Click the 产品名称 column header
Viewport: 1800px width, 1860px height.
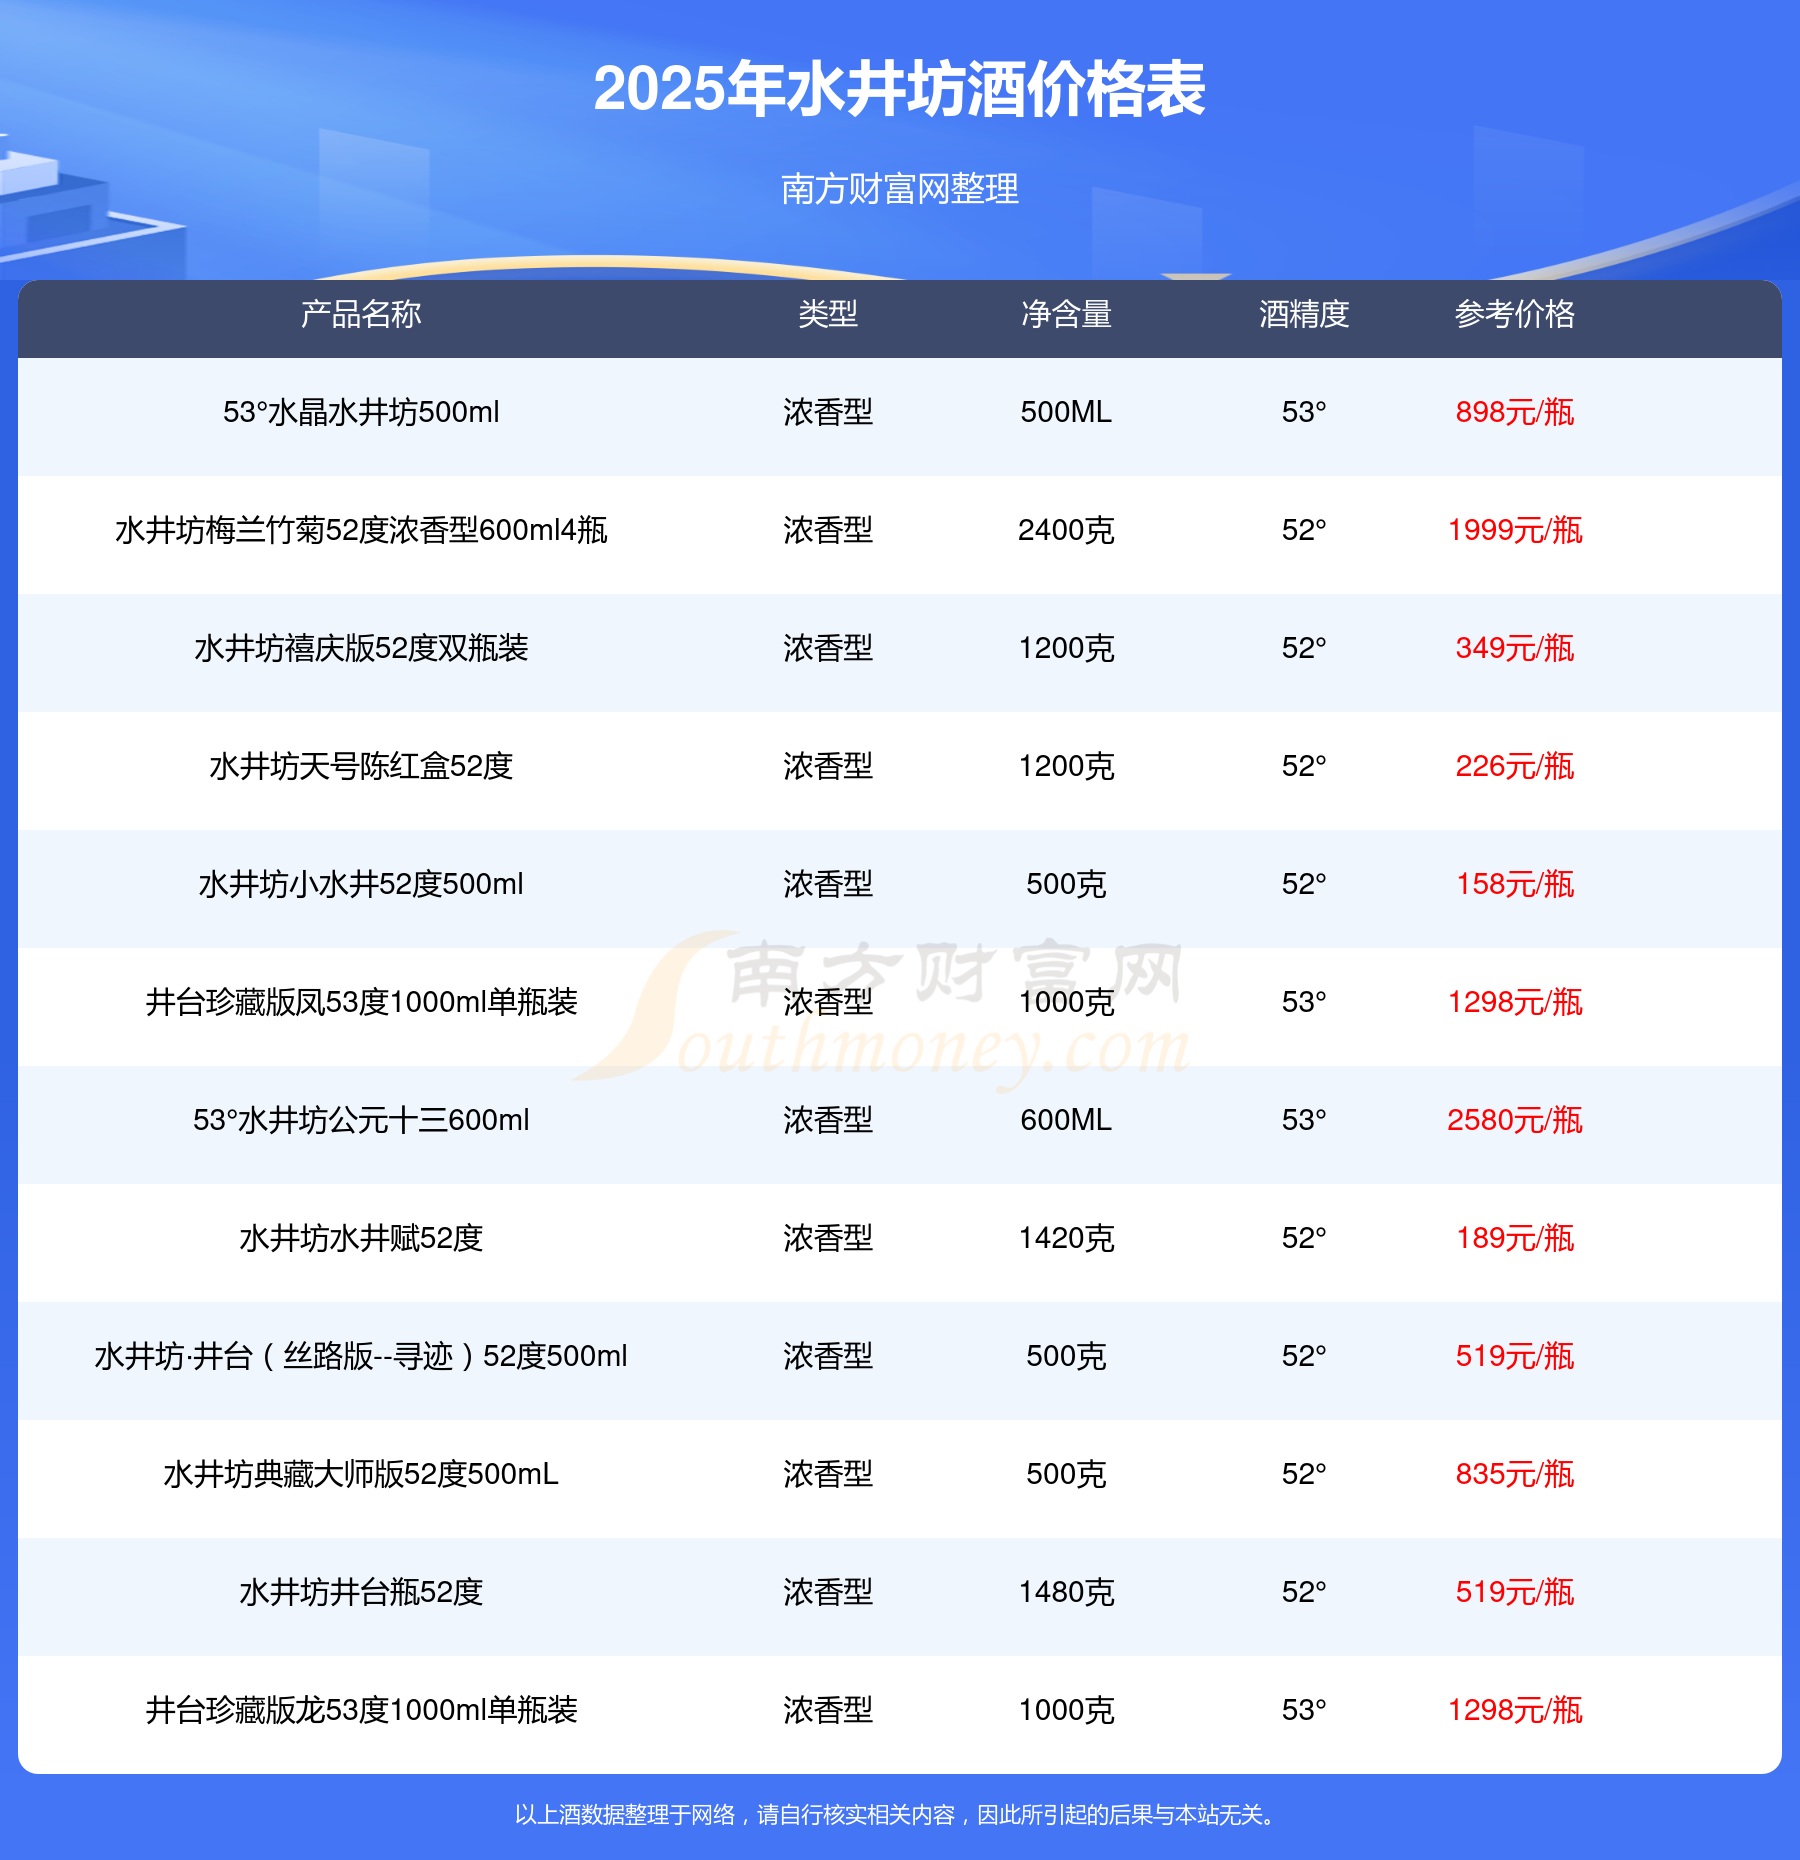(361, 314)
